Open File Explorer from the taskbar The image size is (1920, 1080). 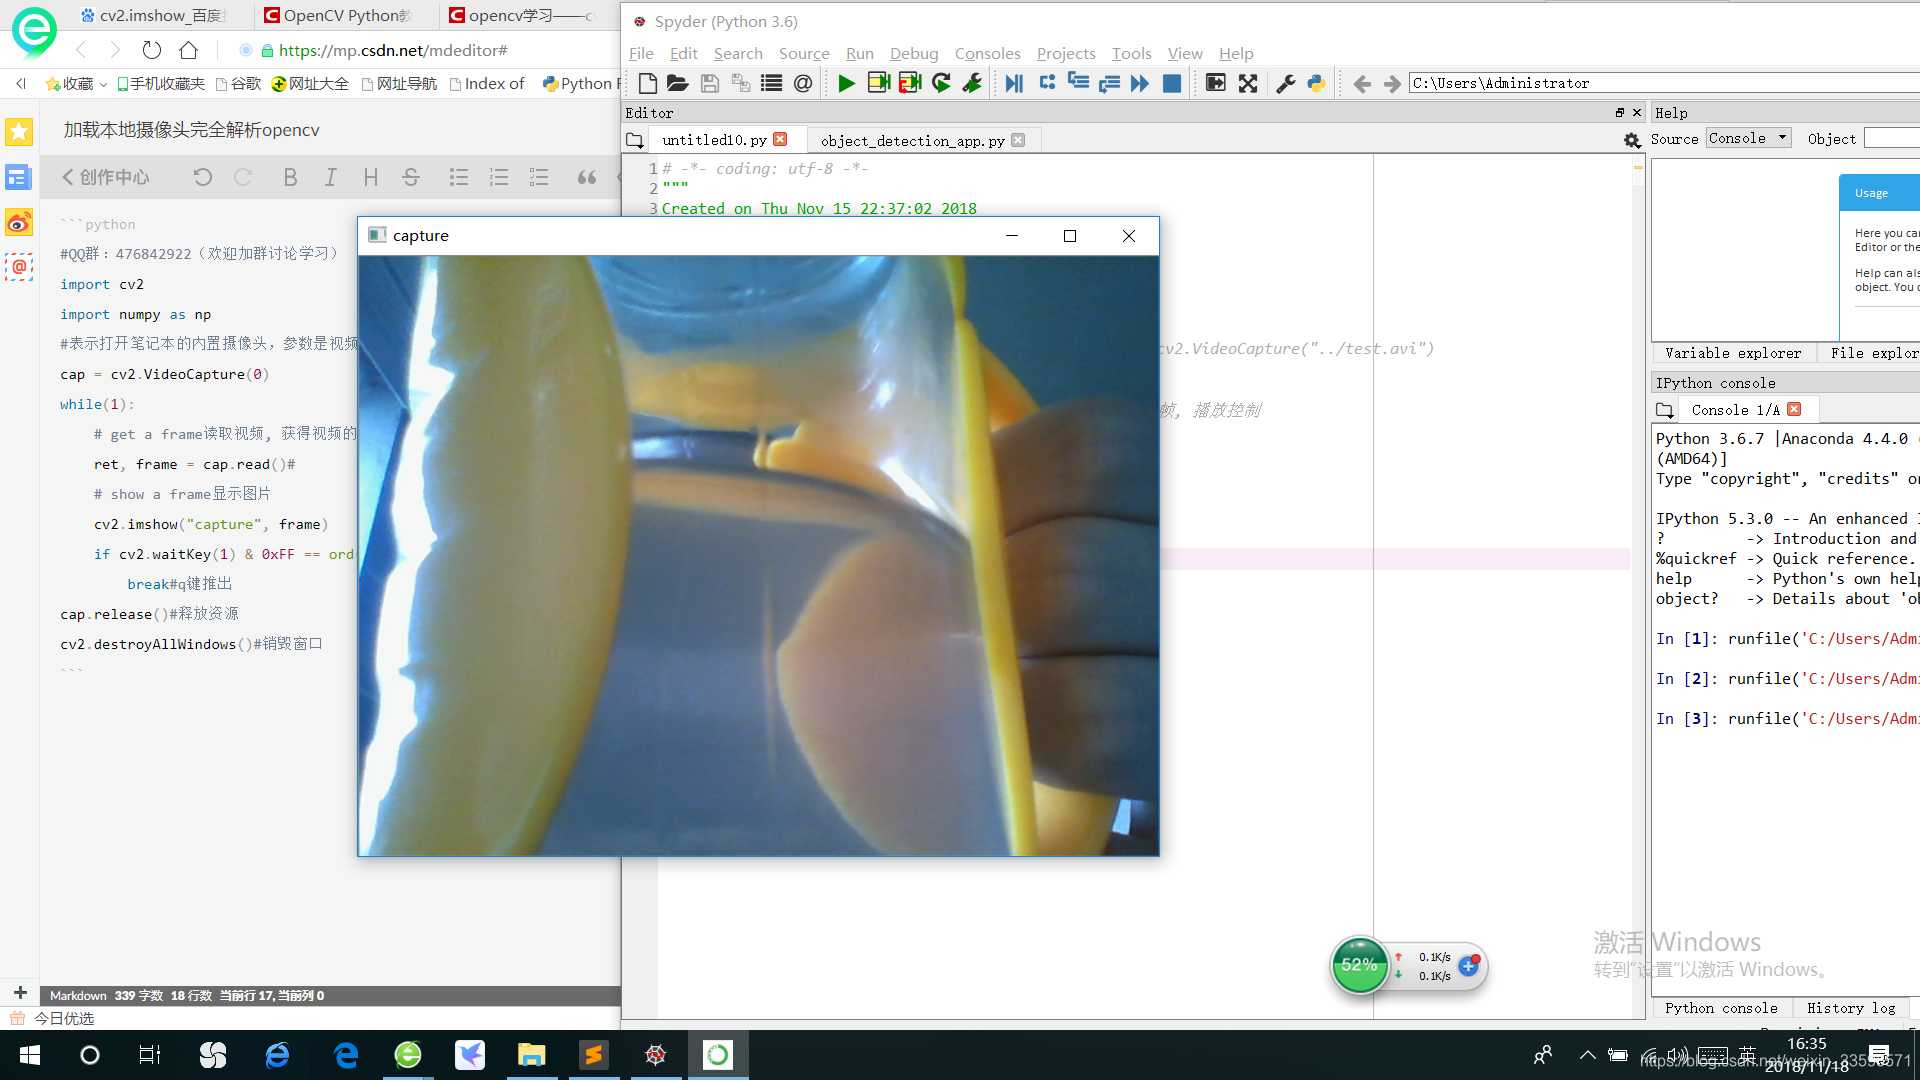coord(531,1055)
